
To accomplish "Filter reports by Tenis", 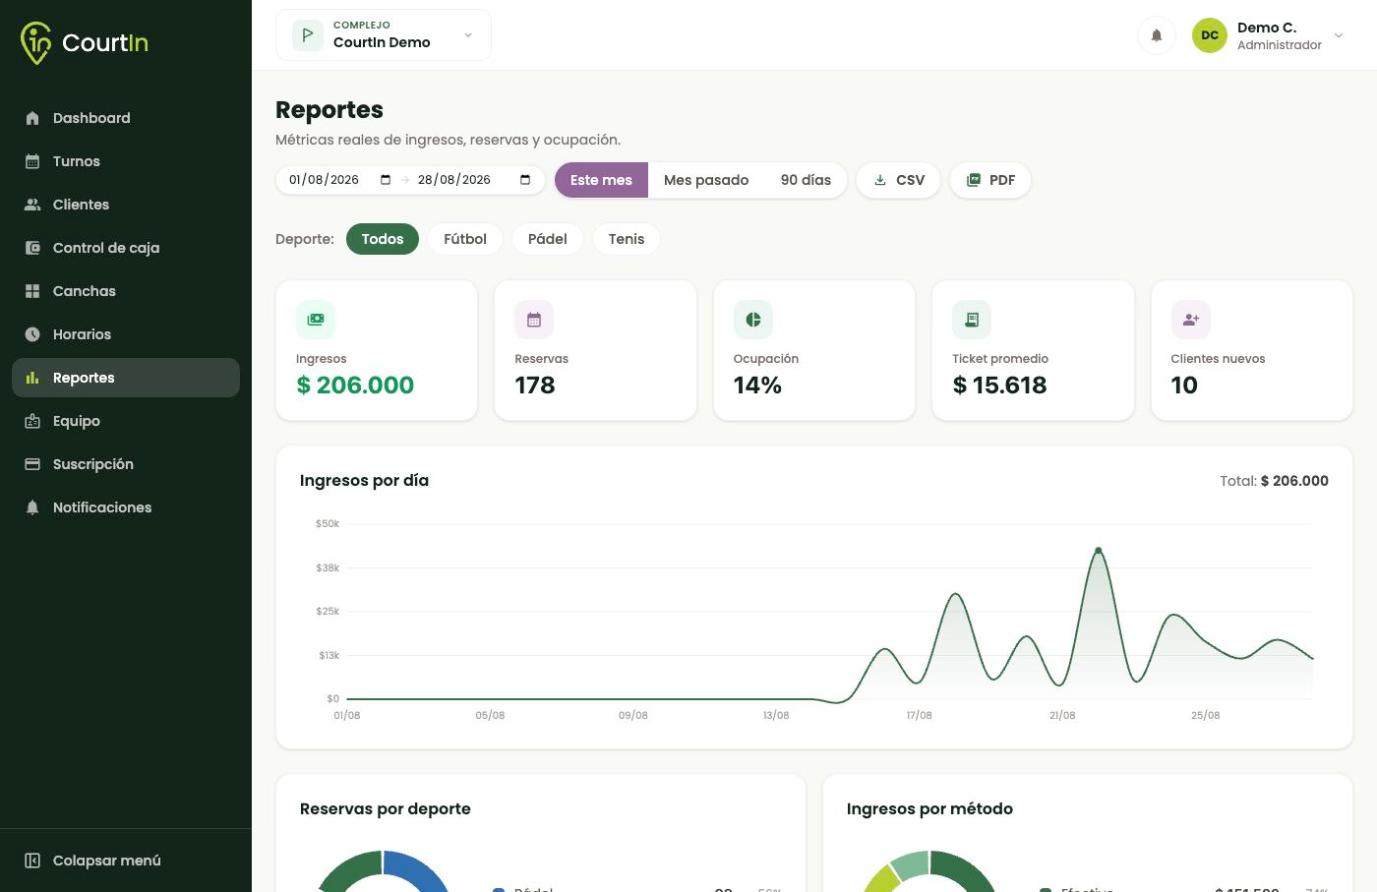I will (626, 239).
